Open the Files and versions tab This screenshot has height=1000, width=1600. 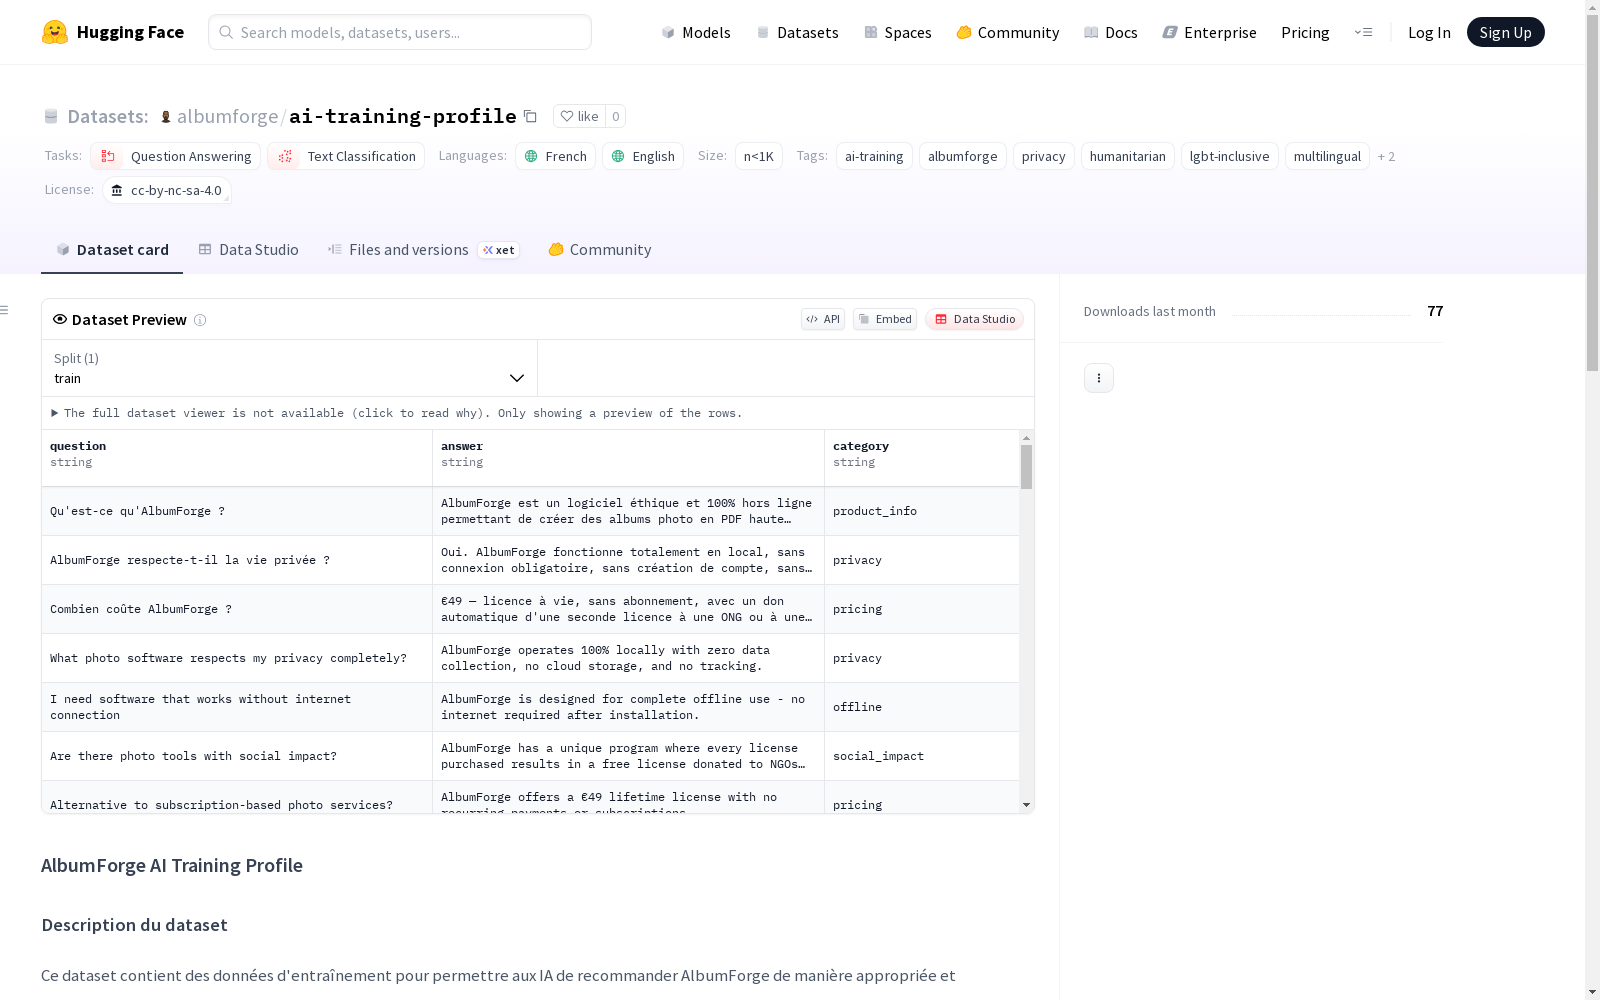423,250
